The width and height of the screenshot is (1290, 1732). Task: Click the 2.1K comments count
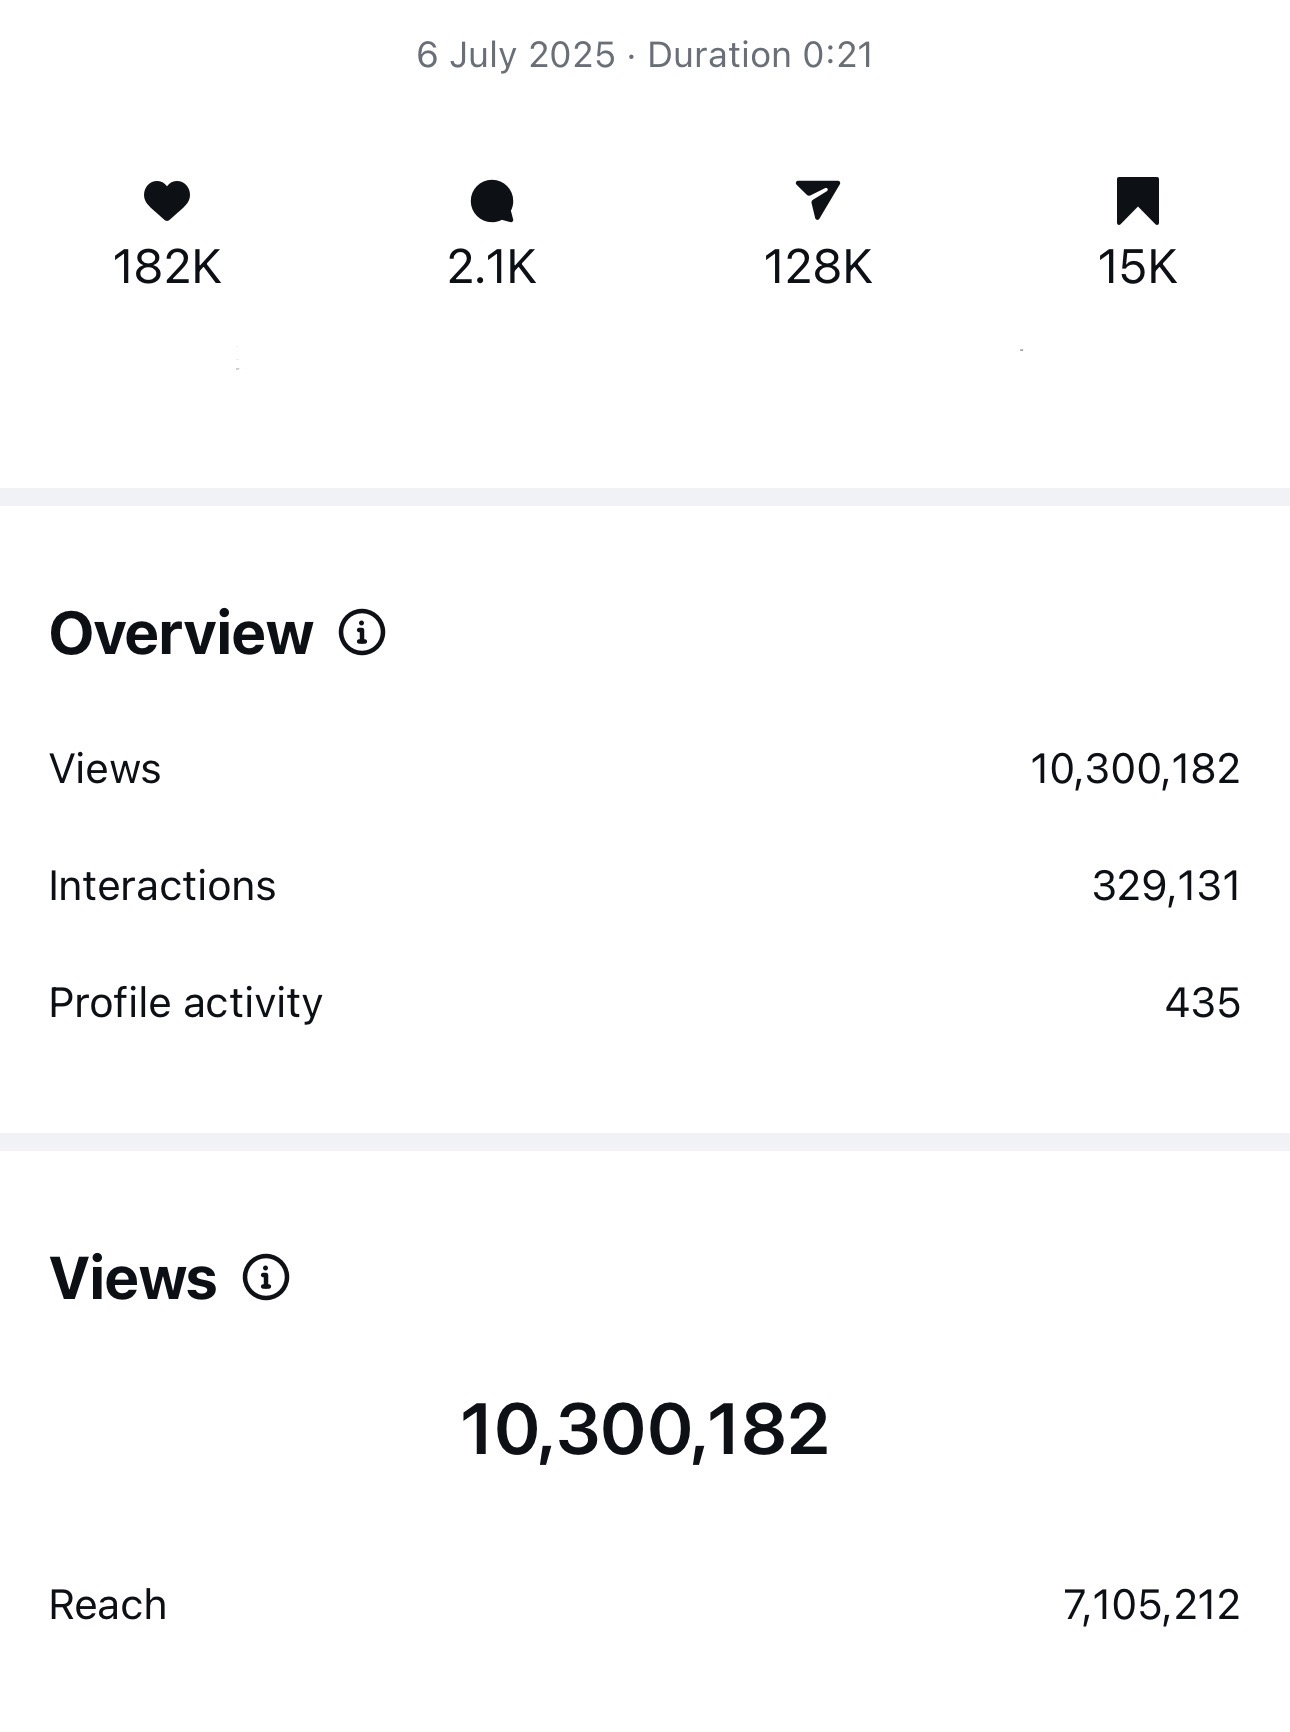pyautogui.click(x=492, y=268)
